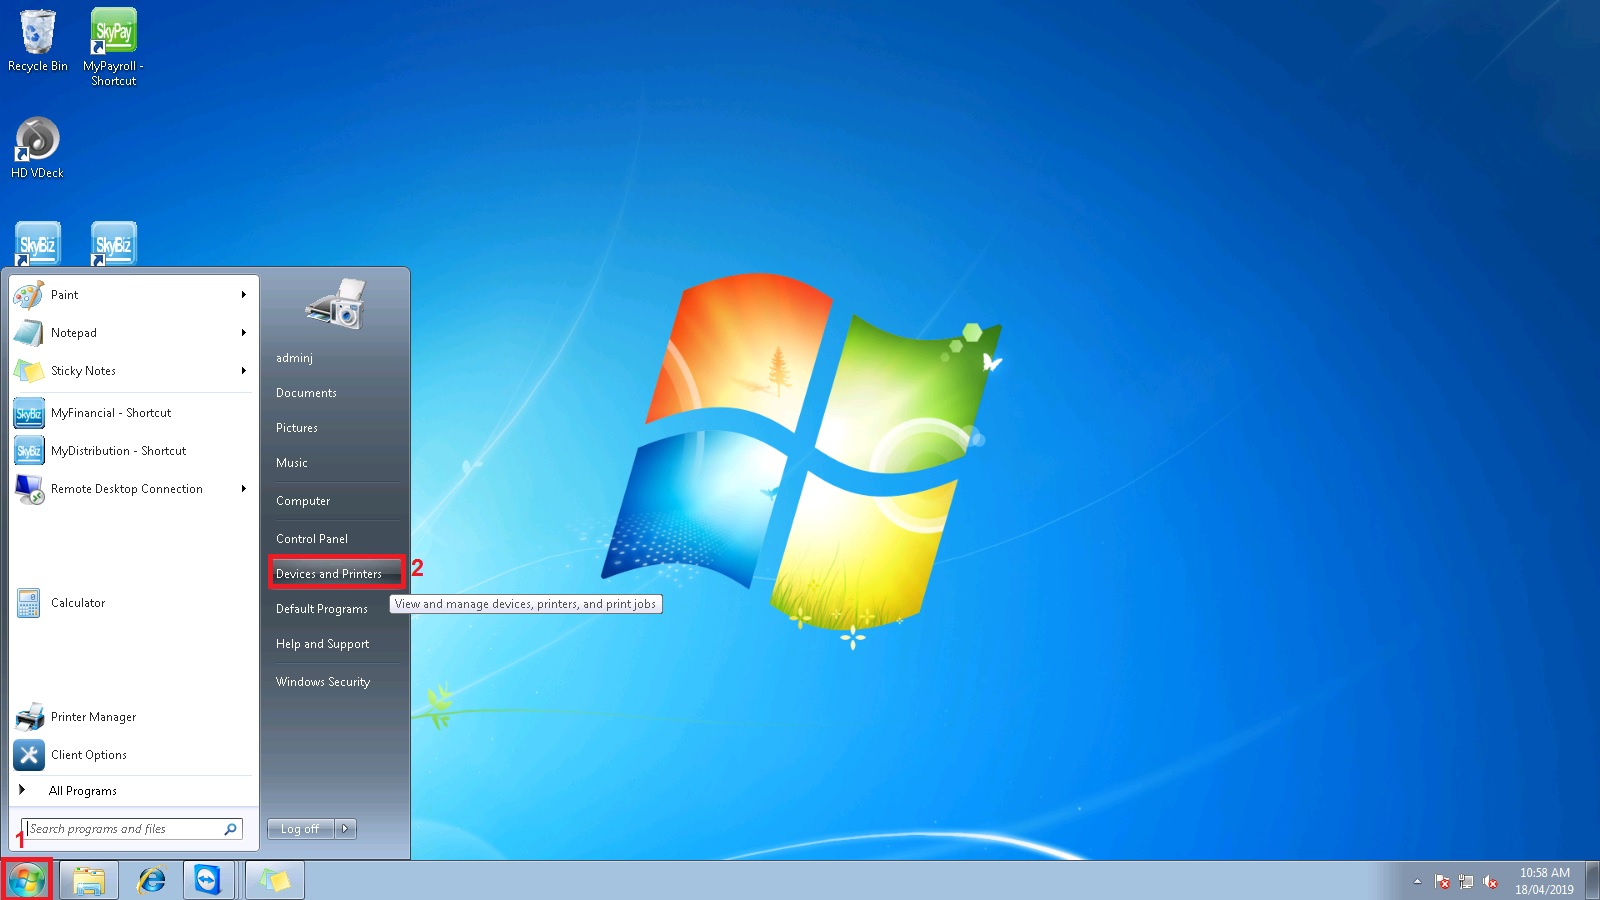Expand the Paint recent files arrow
Screen dimensions: 1600x900
click(x=243, y=295)
